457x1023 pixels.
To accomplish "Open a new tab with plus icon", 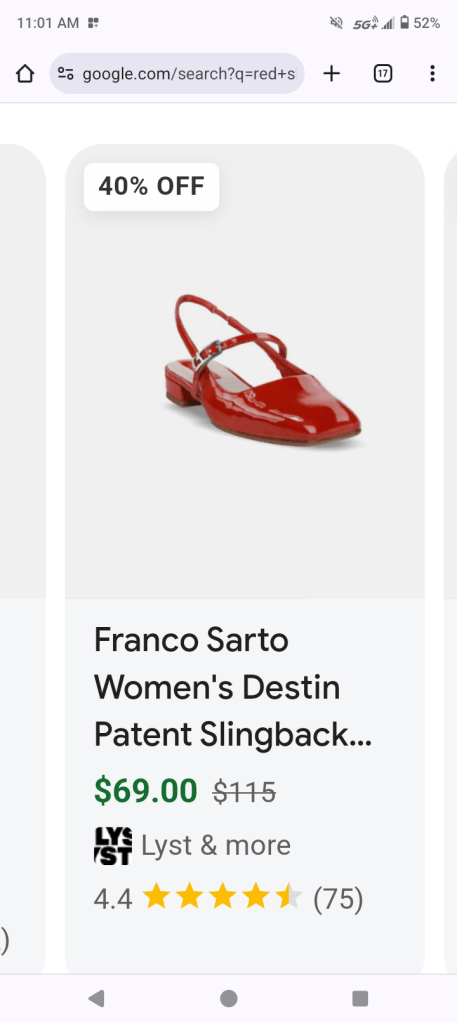I will pyautogui.click(x=332, y=74).
